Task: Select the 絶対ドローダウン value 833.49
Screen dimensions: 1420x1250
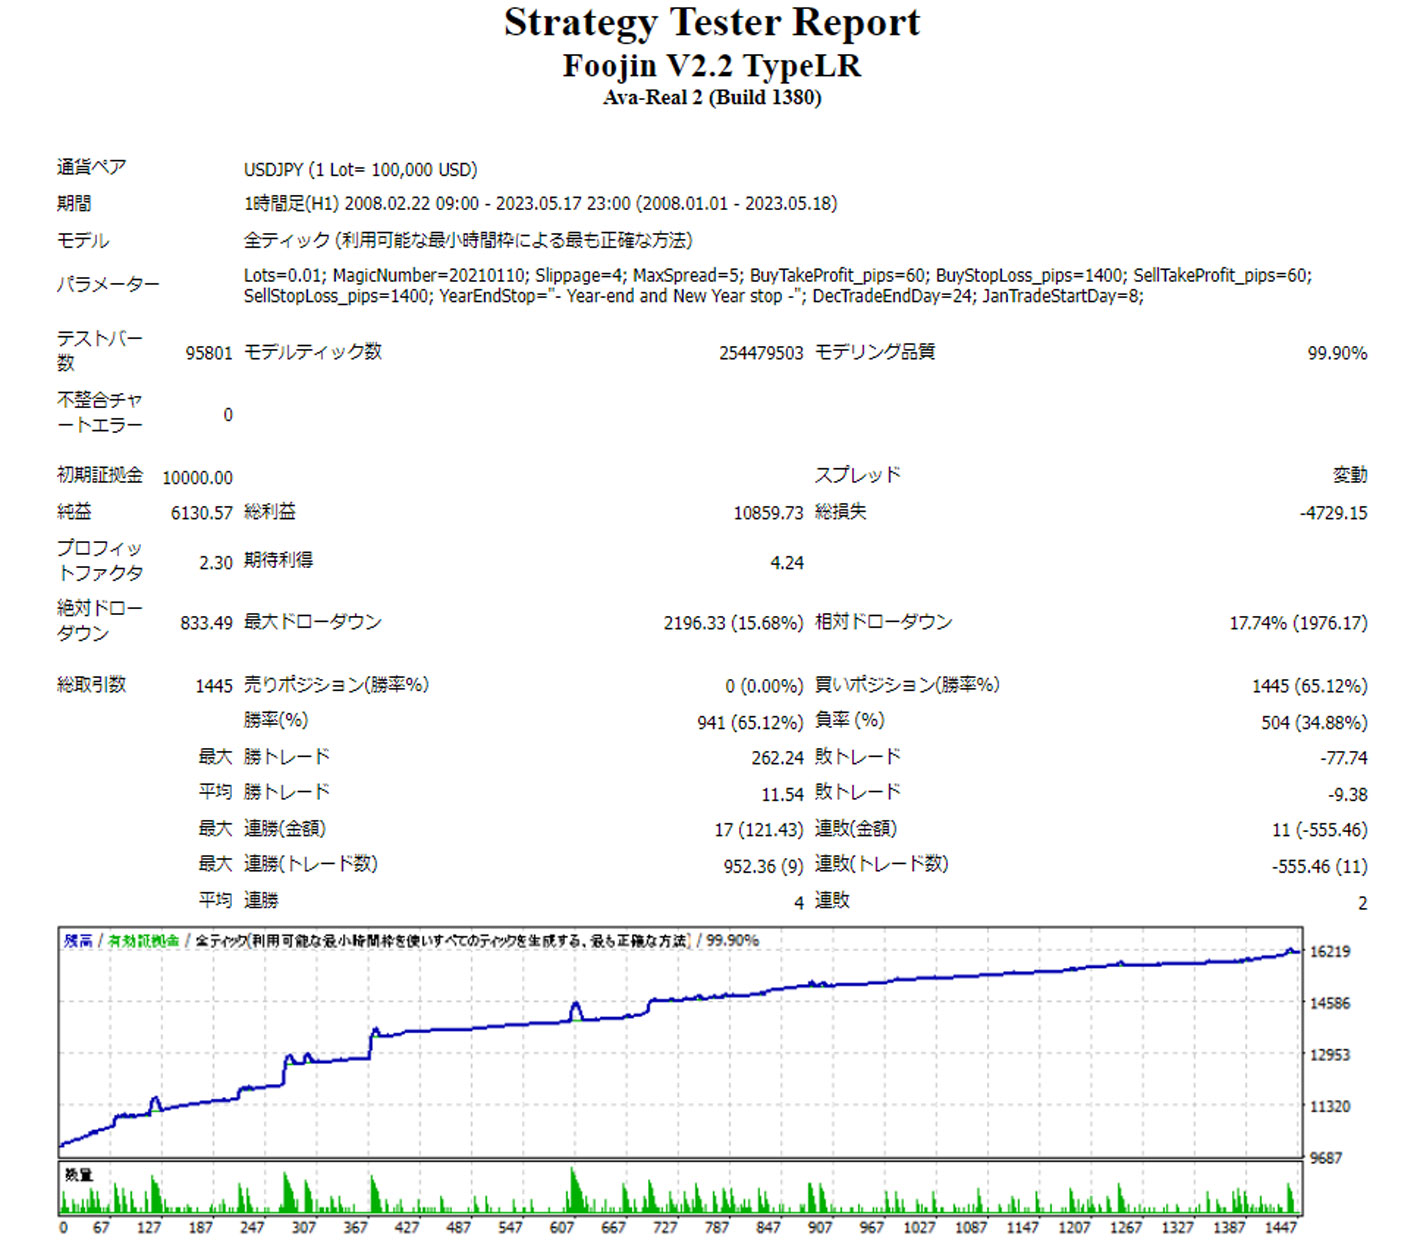Action: click(x=206, y=623)
